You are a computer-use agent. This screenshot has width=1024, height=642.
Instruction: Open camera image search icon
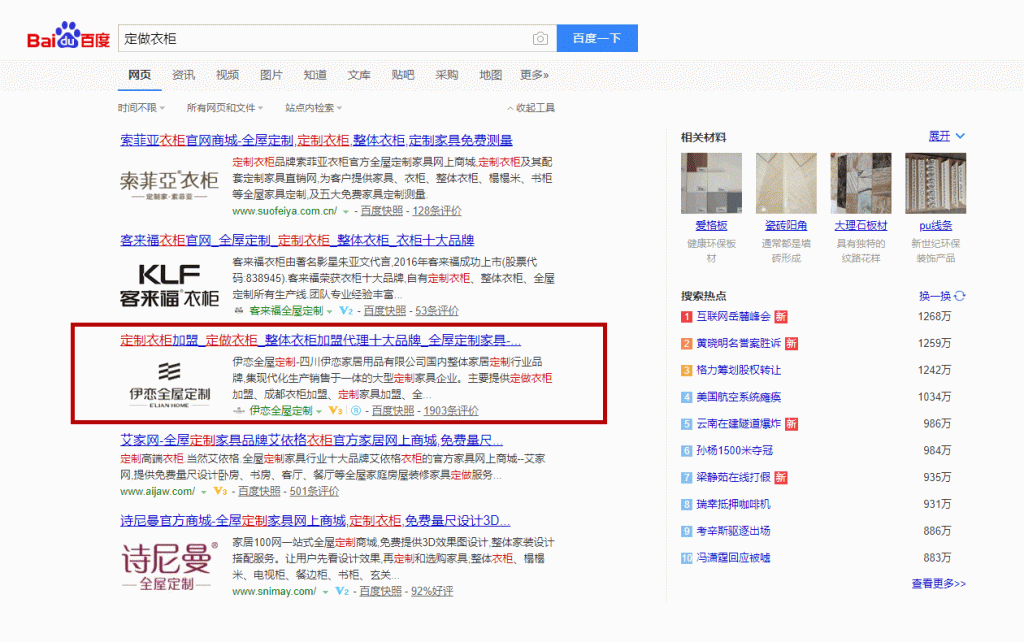(x=540, y=39)
